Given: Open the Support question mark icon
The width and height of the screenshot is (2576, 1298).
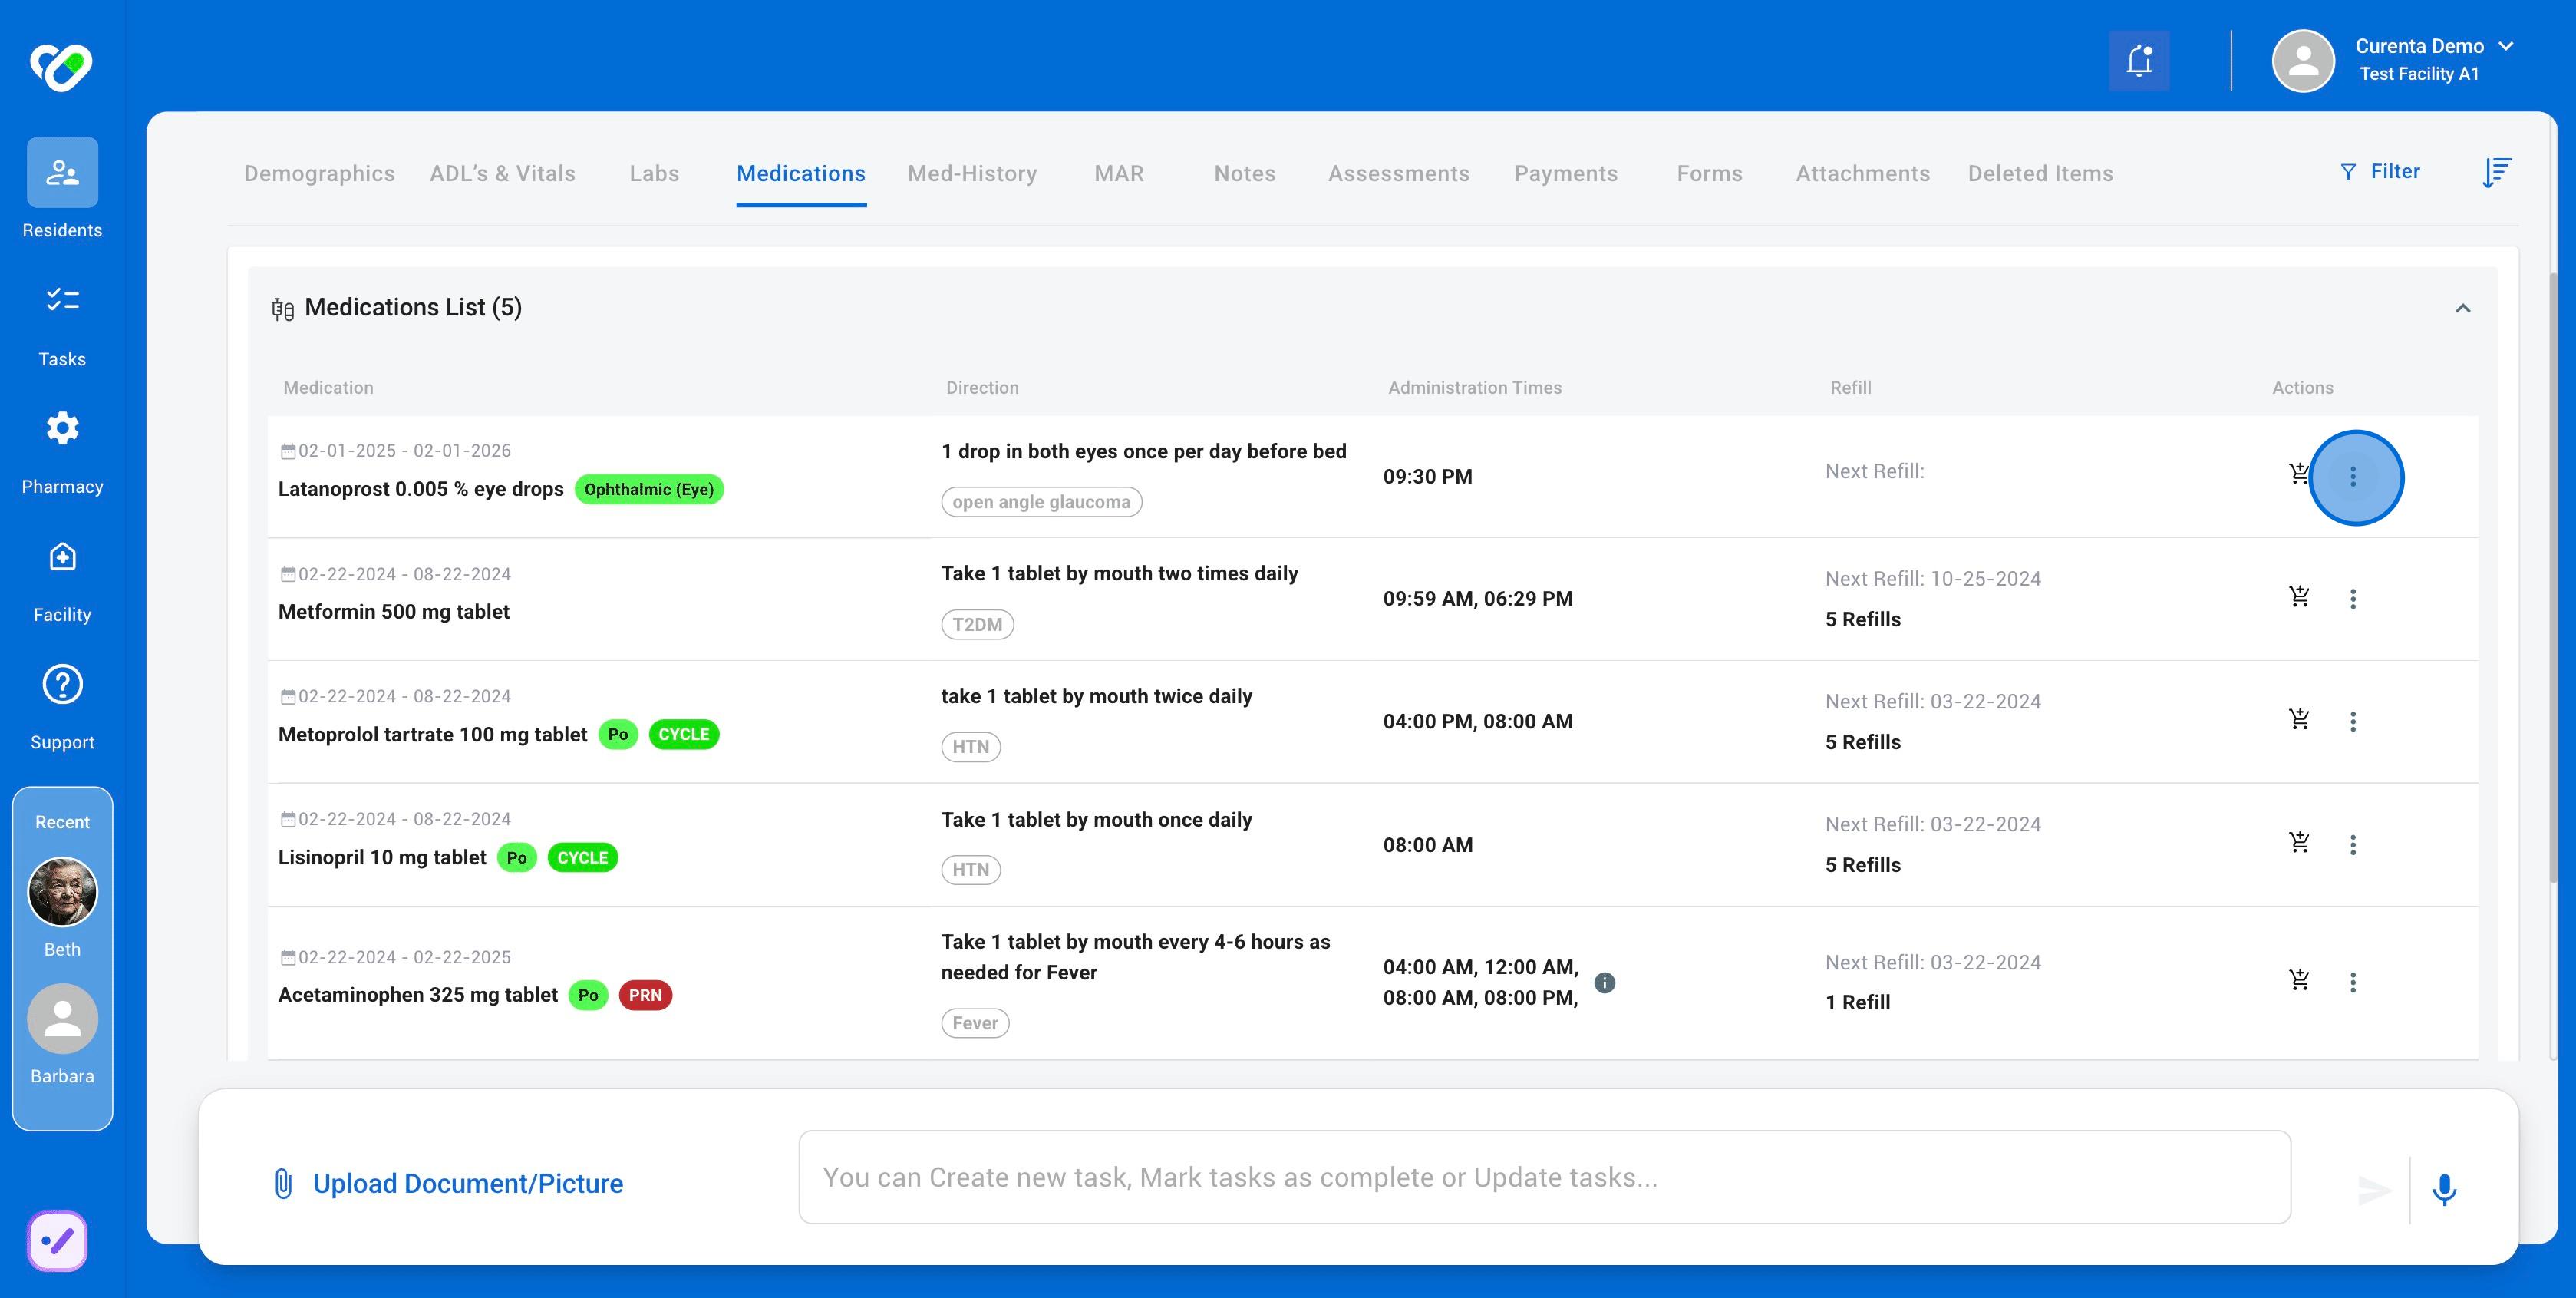Looking at the screenshot, I should point(62,685).
